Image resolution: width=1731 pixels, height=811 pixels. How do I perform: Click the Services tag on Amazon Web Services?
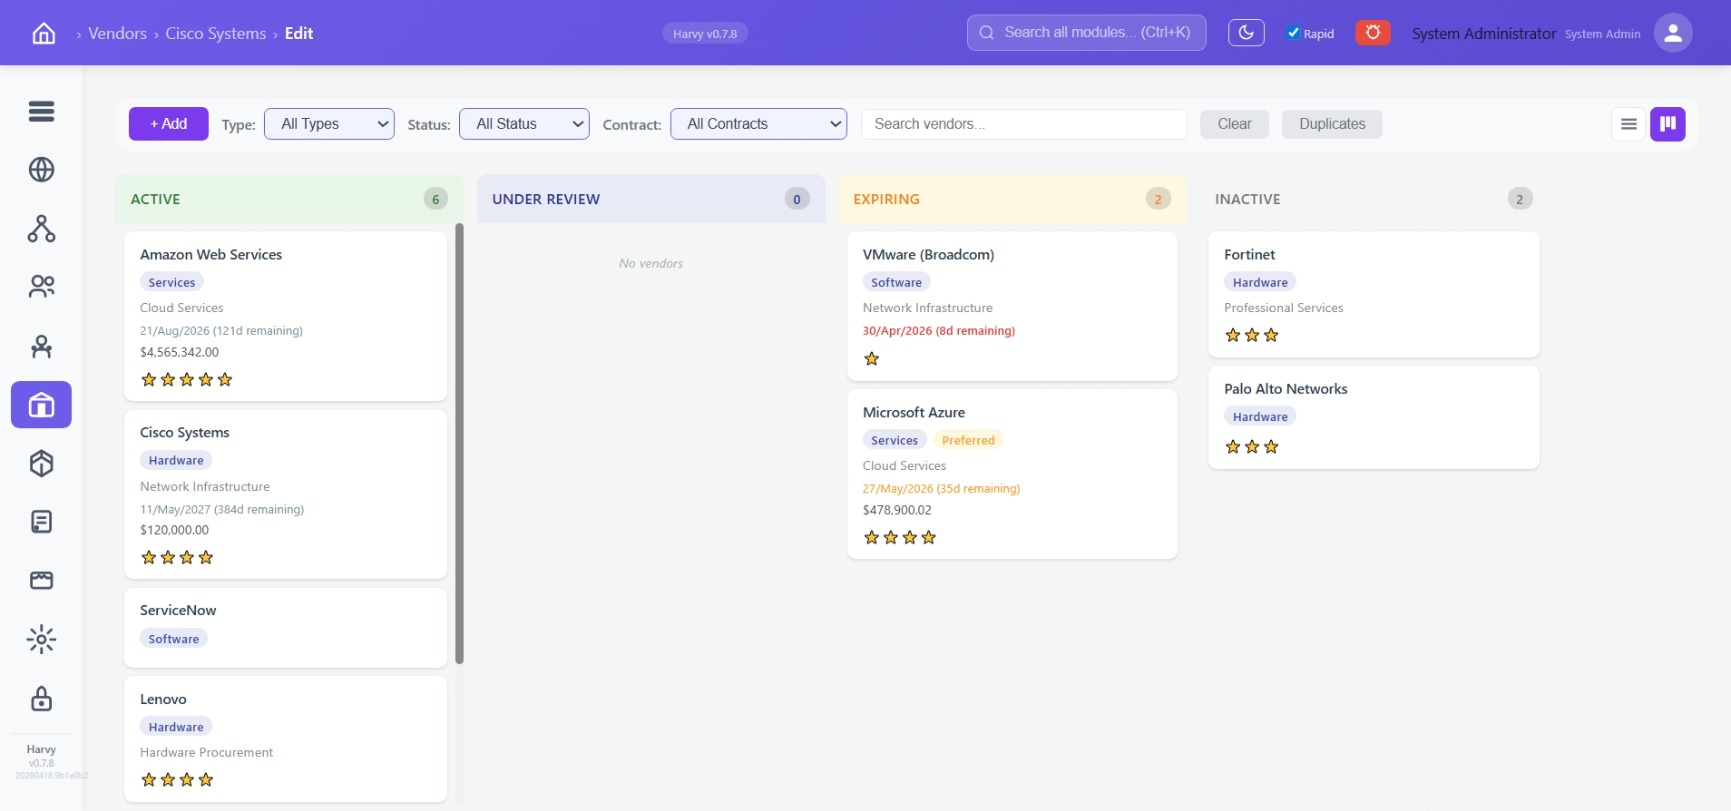[172, 282]
